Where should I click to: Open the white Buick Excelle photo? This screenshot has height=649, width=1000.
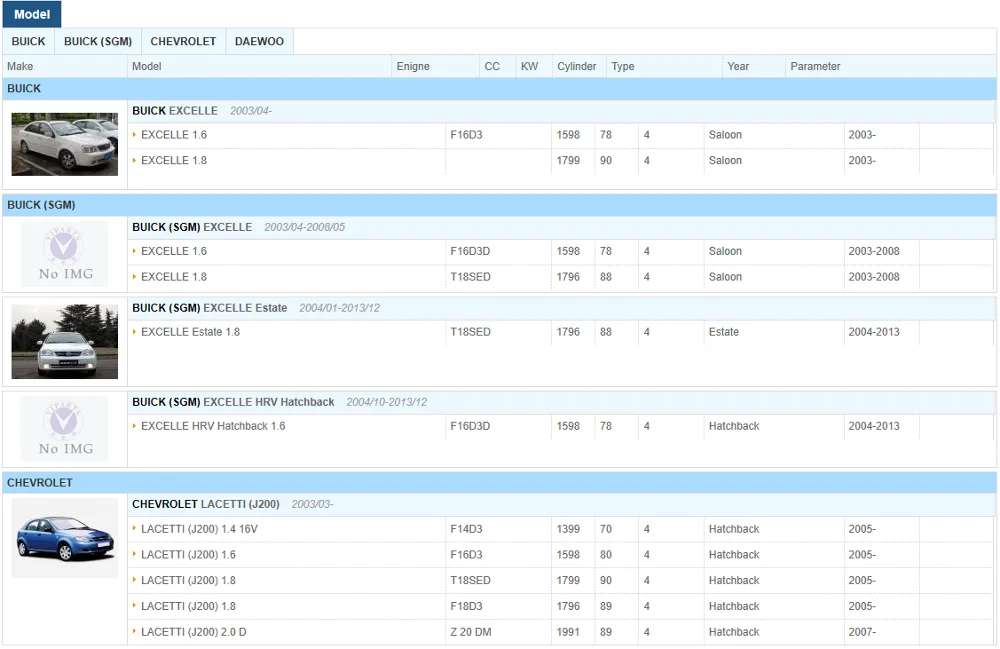pyautogui.click(x=65, y=144)
